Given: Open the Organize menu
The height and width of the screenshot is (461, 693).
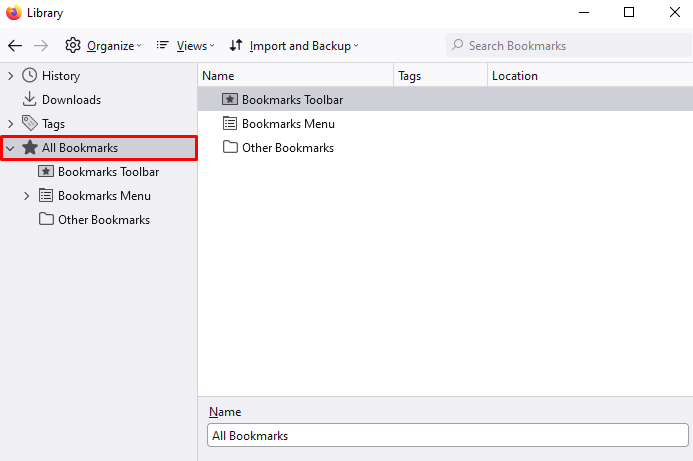Looking at the screenshot, I should point(103,46).
